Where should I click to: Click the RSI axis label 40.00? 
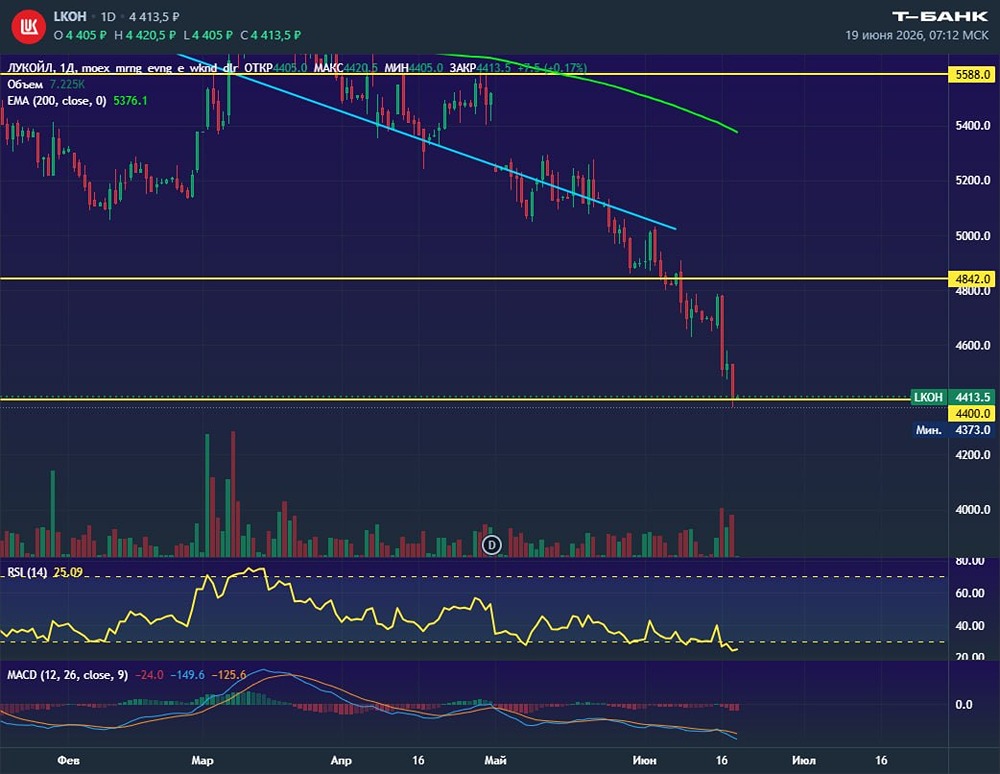pos(970,626)
